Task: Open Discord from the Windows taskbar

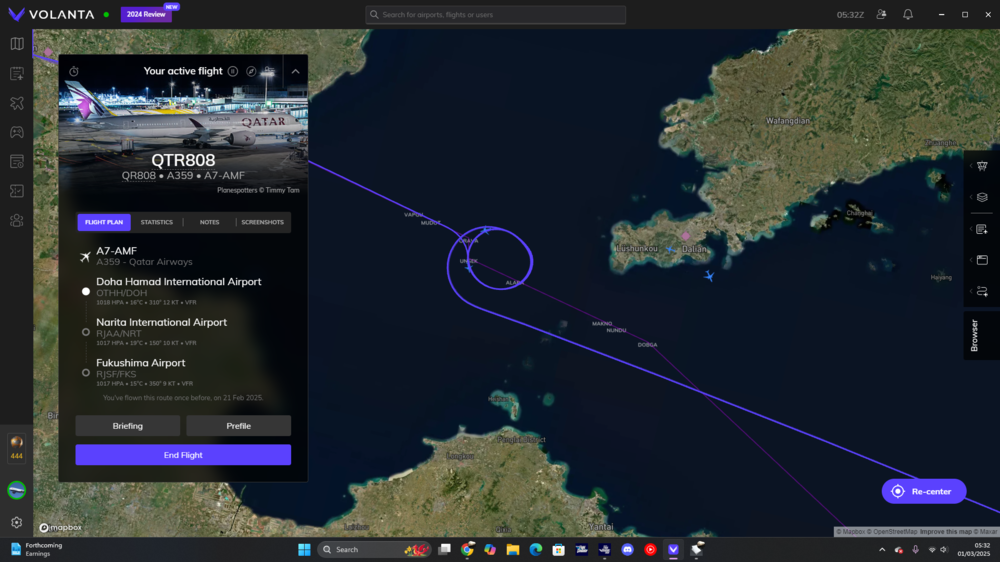Action: 627,550
